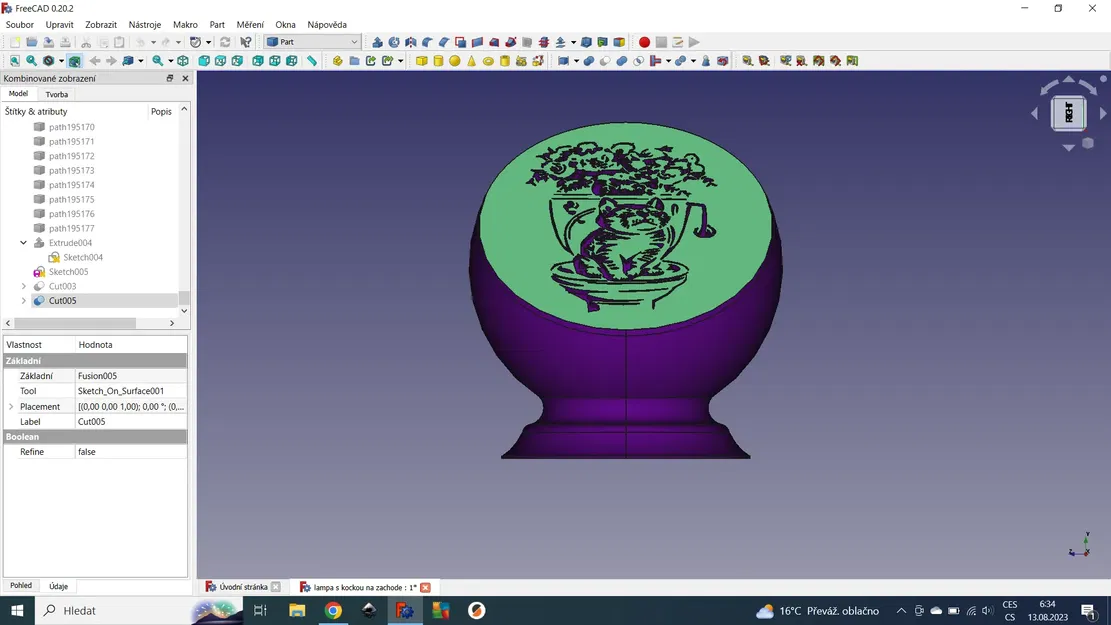This screenshot has height=625, width=1111.
Task: Start macro recording with red circle
Action: 644,42
